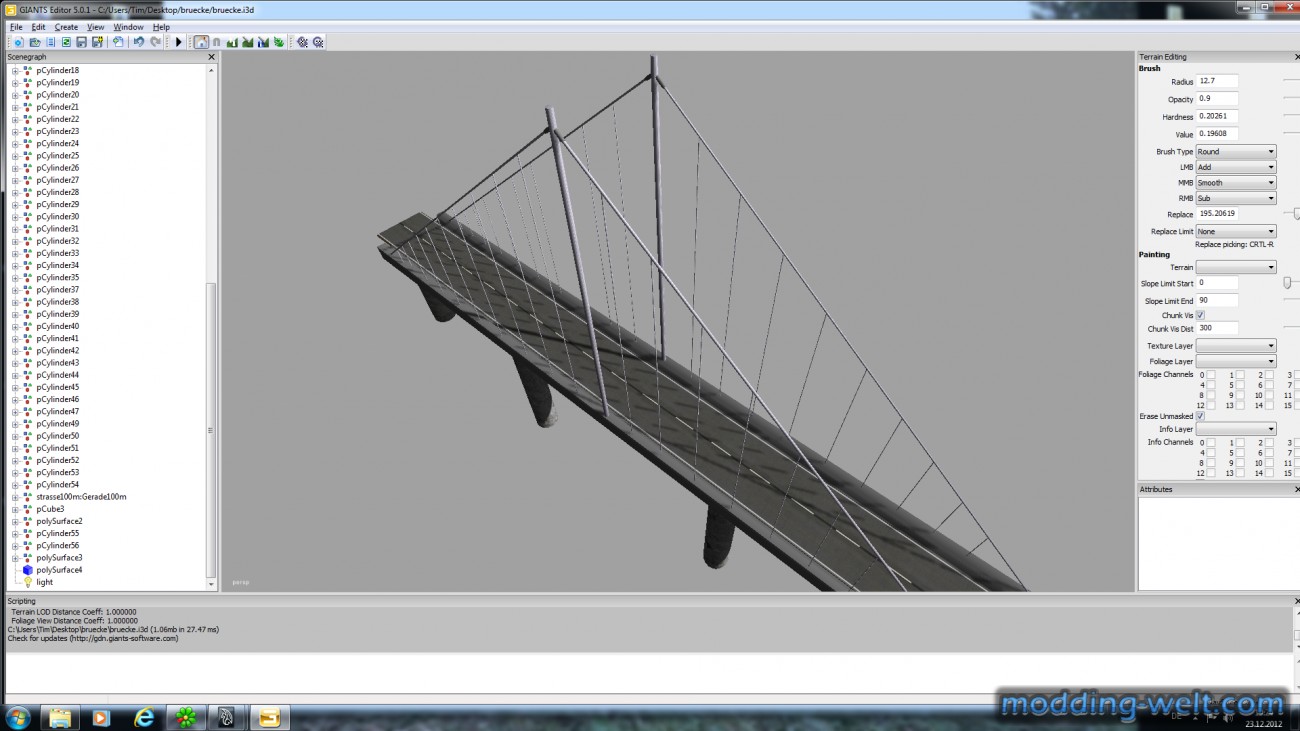Click the Undo arrow icon
This screenshot has width=1300, height=731.
click(139, 42)
